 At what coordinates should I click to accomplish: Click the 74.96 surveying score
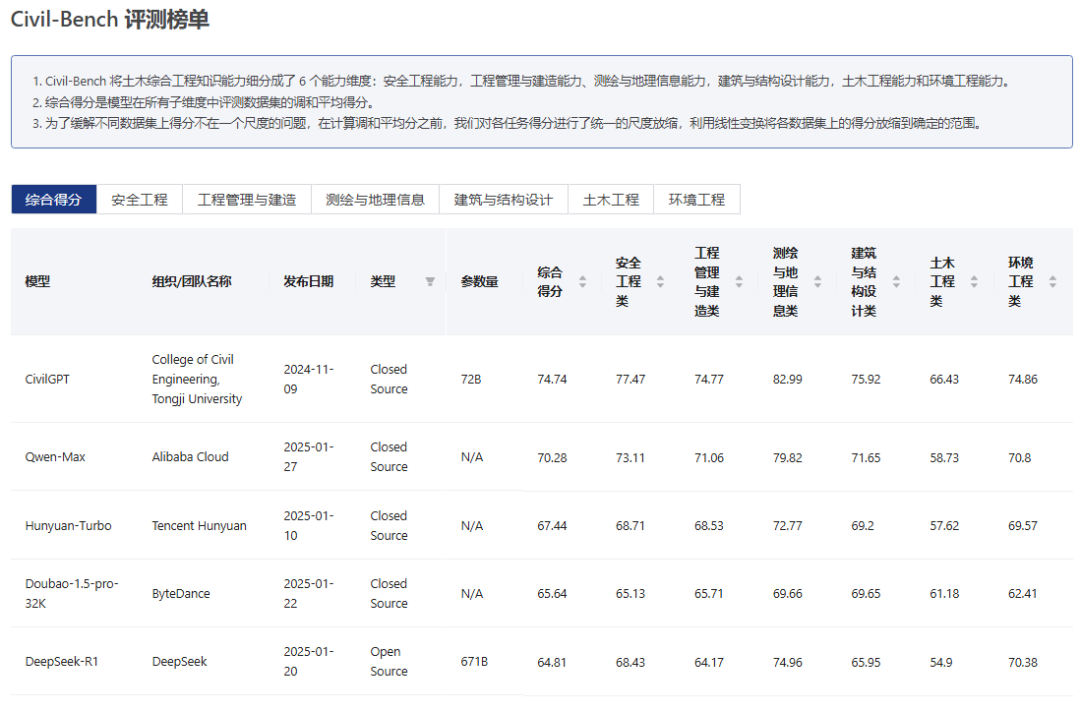tap(788, 662)
